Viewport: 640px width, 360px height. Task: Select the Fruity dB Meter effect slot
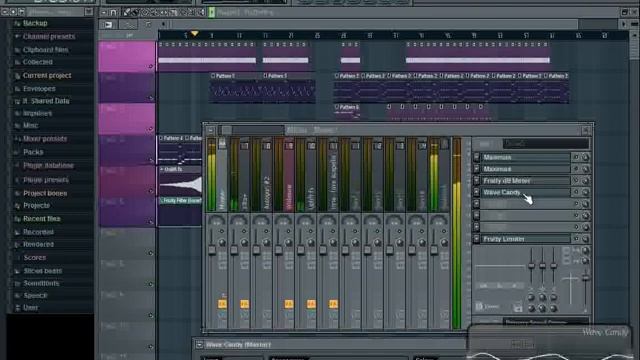[526, 180]
